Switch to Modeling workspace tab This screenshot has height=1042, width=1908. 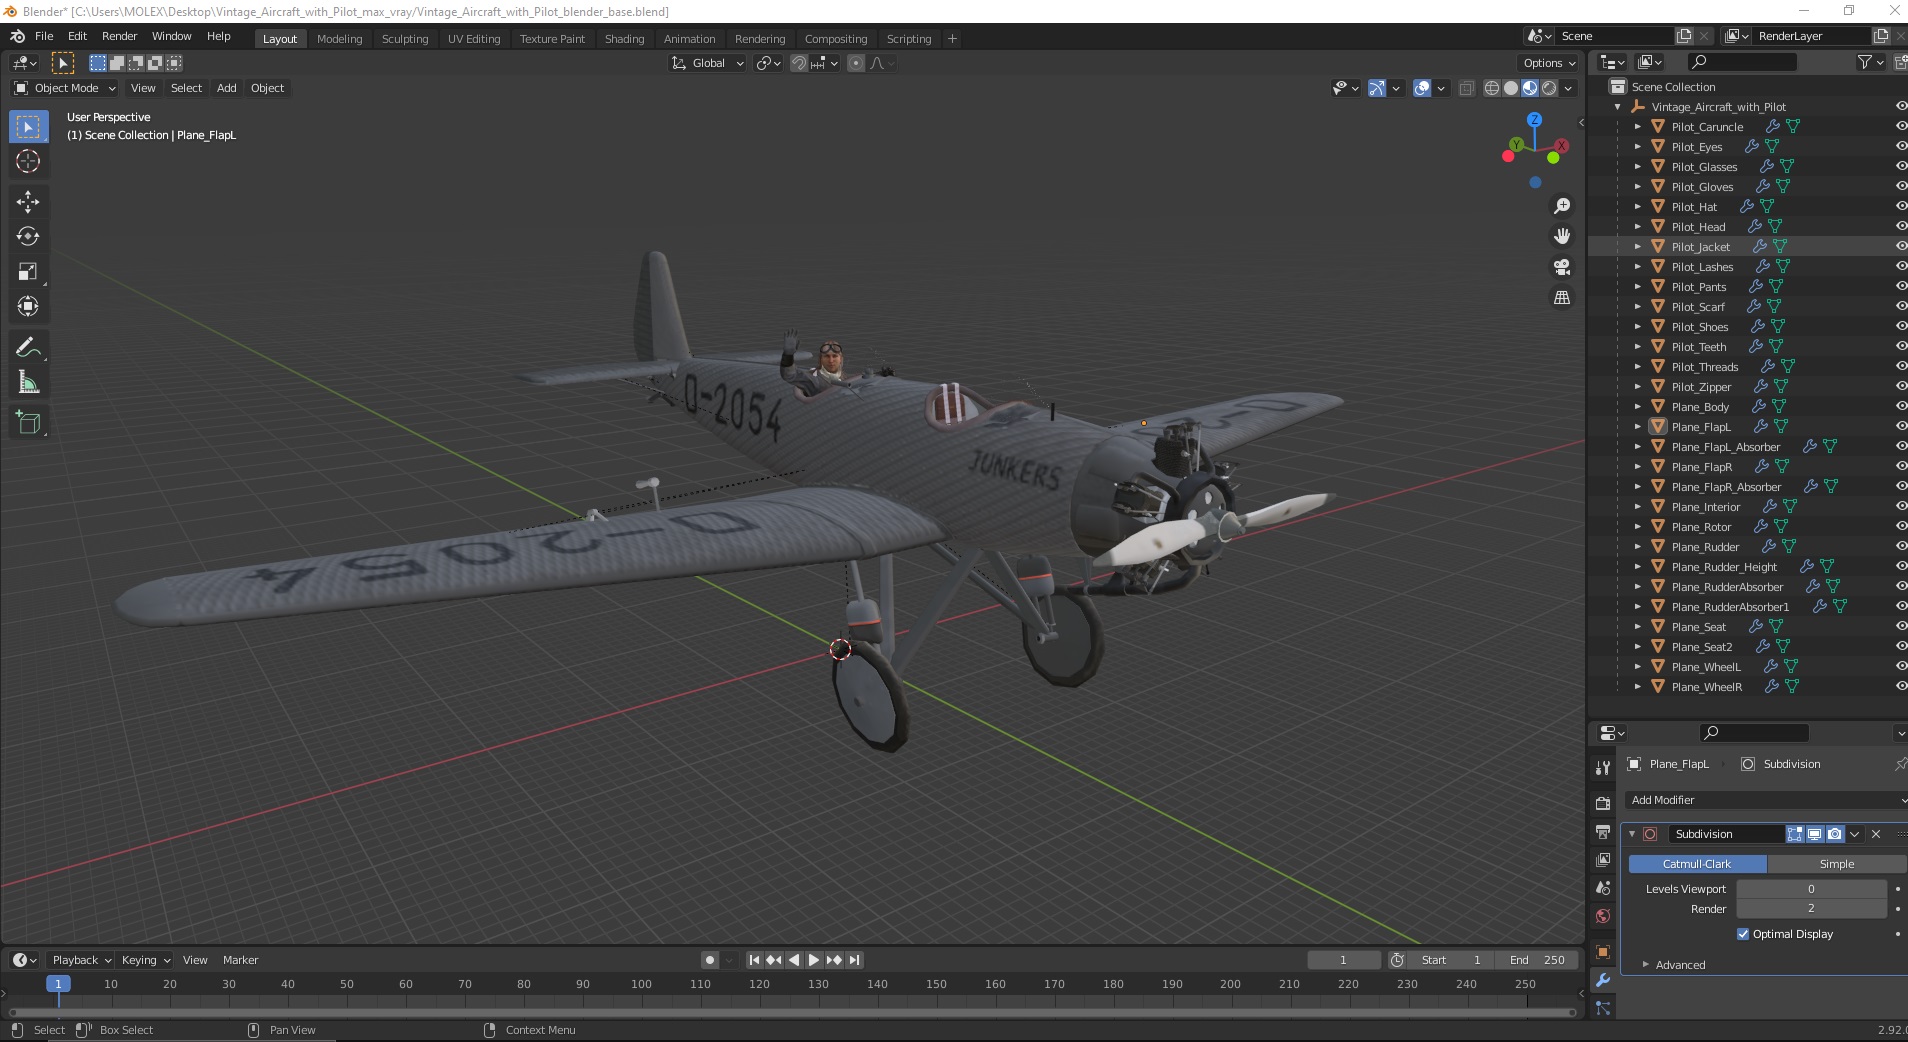pyautogui.click(x=339, y=39)
